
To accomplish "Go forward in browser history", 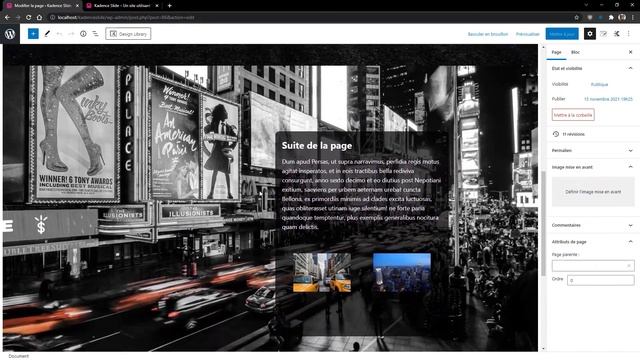I will pyautogui.click(x=18, y=18).
